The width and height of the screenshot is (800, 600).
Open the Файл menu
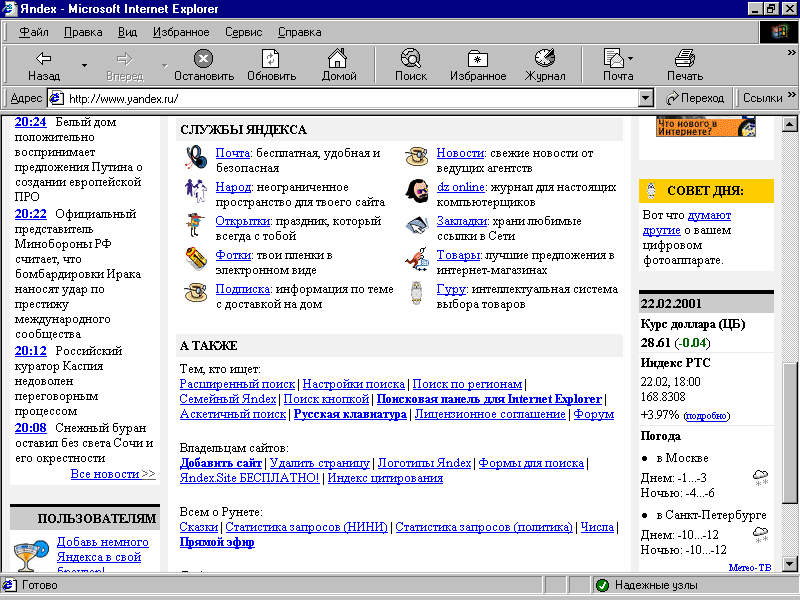[x=33, y=32]
